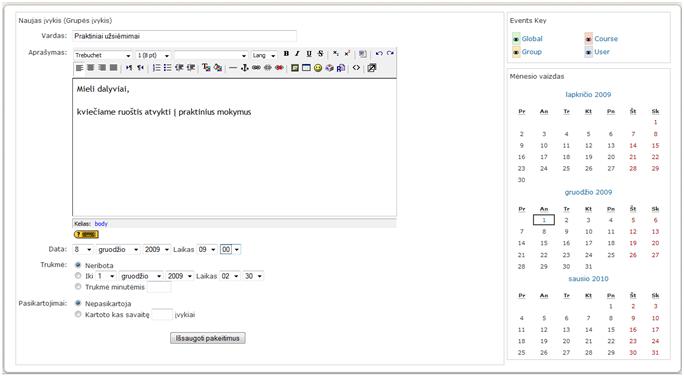Set left-to-right text direction
This screenshot has height=377, width=684.
pyautogui.click(x=129, y=68)
